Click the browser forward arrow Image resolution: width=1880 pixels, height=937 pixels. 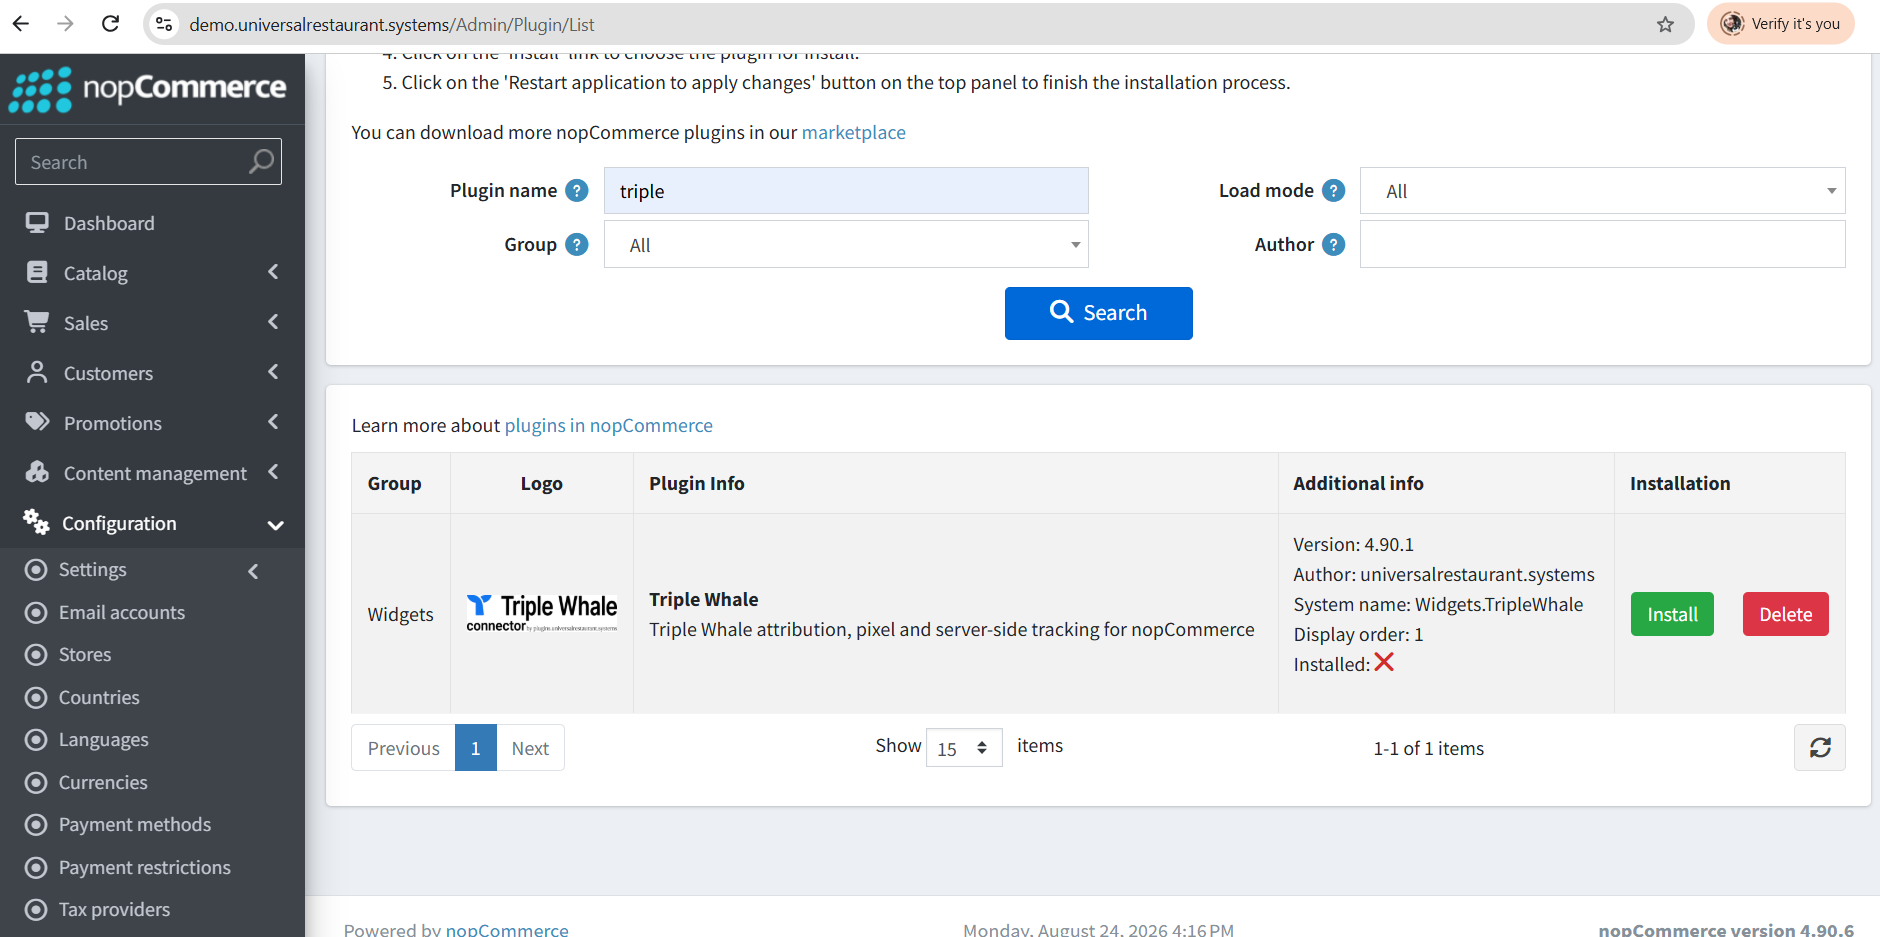(66, 24)
